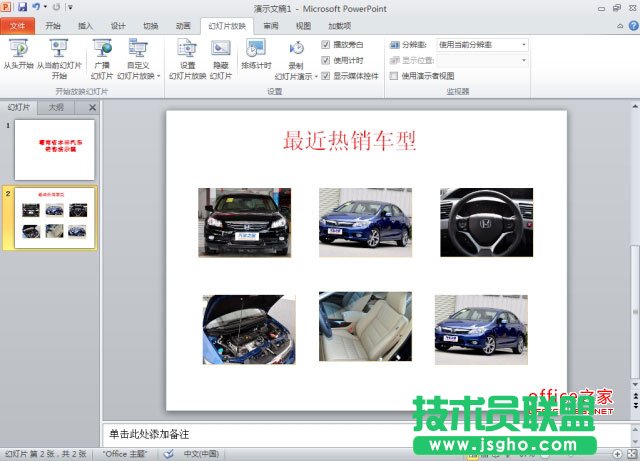
Task: Select the open engine hood picture
Action: tap(249, 330)
